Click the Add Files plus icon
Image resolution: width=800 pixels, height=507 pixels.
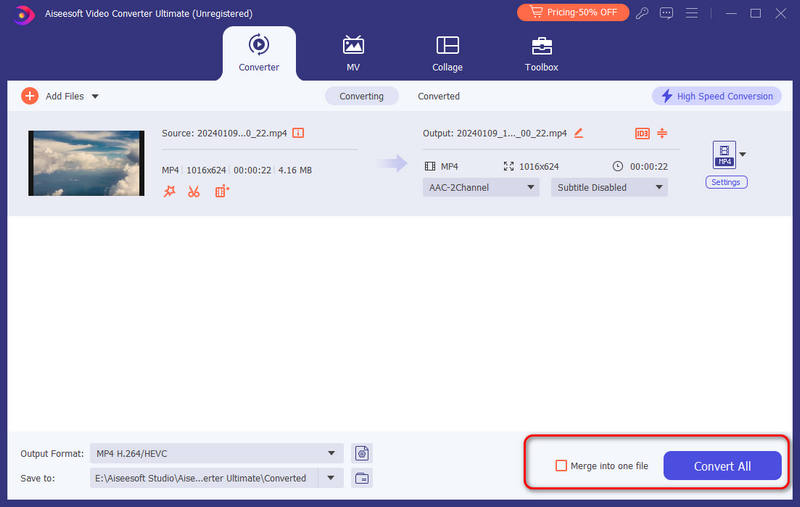pos(30,96)
